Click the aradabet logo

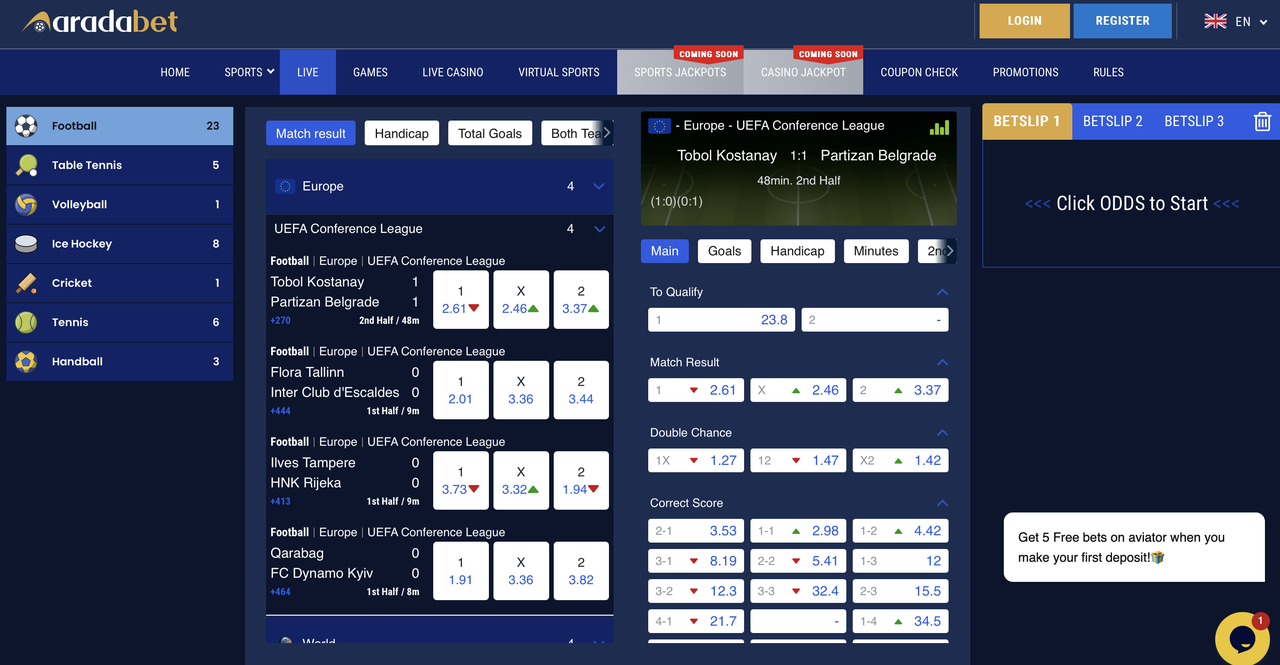pyautogui.click(x=100, y=20)
